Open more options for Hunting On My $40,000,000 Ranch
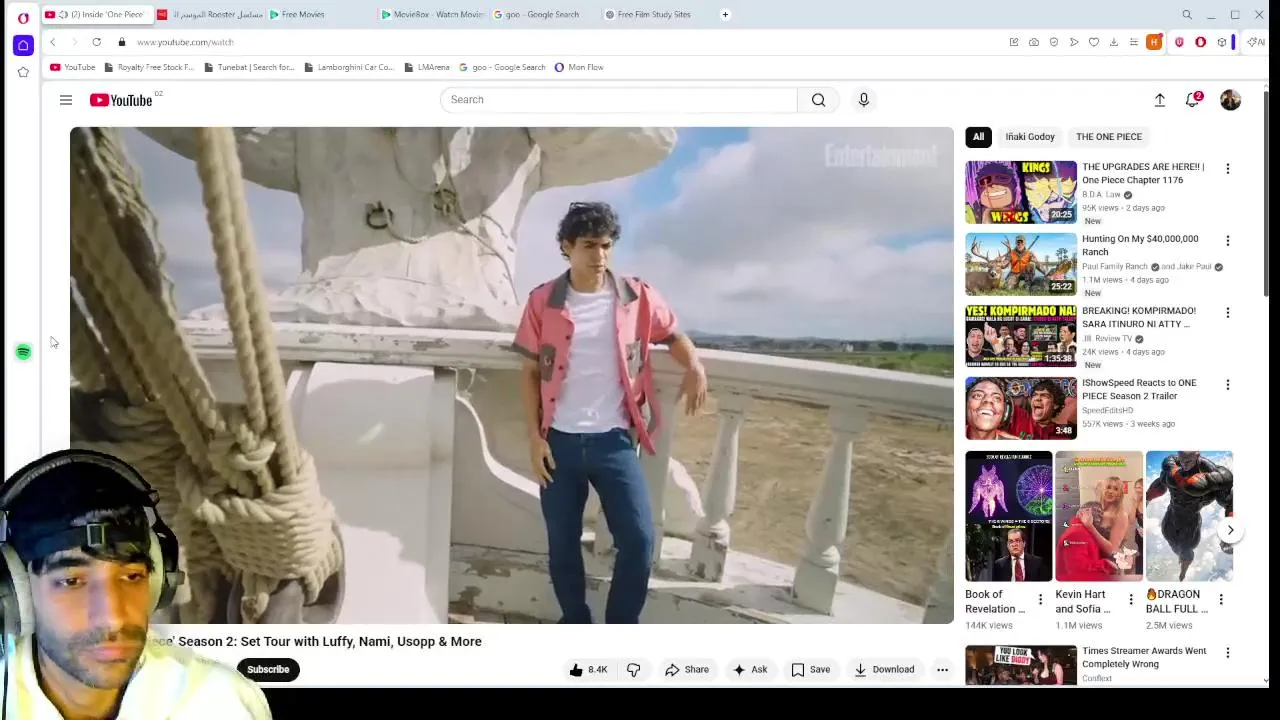The height and width of the screenshot is (720, 1280). coord(1228,241)
